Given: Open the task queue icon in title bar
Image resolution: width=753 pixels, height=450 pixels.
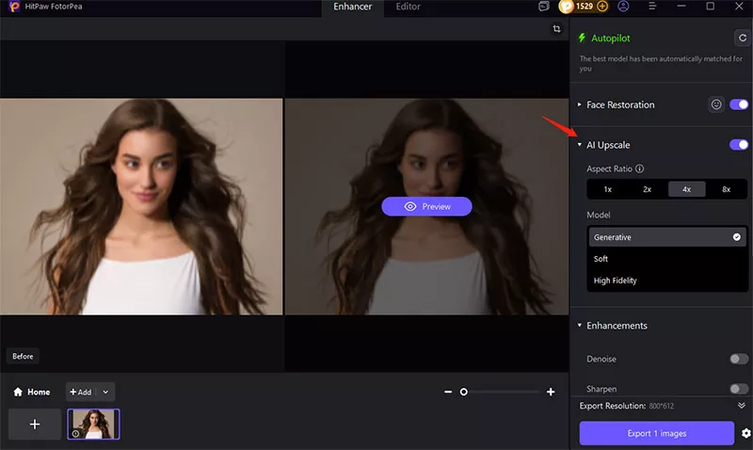Looking at the screenshot, I should (544, 6).
